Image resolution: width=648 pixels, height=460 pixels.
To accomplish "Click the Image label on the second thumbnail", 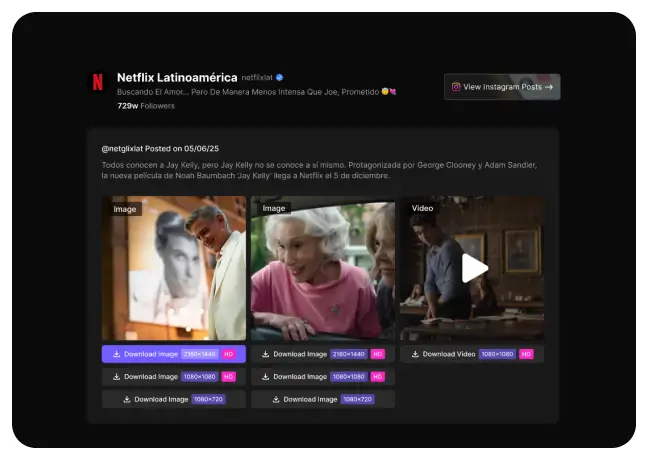I will 274,208.
